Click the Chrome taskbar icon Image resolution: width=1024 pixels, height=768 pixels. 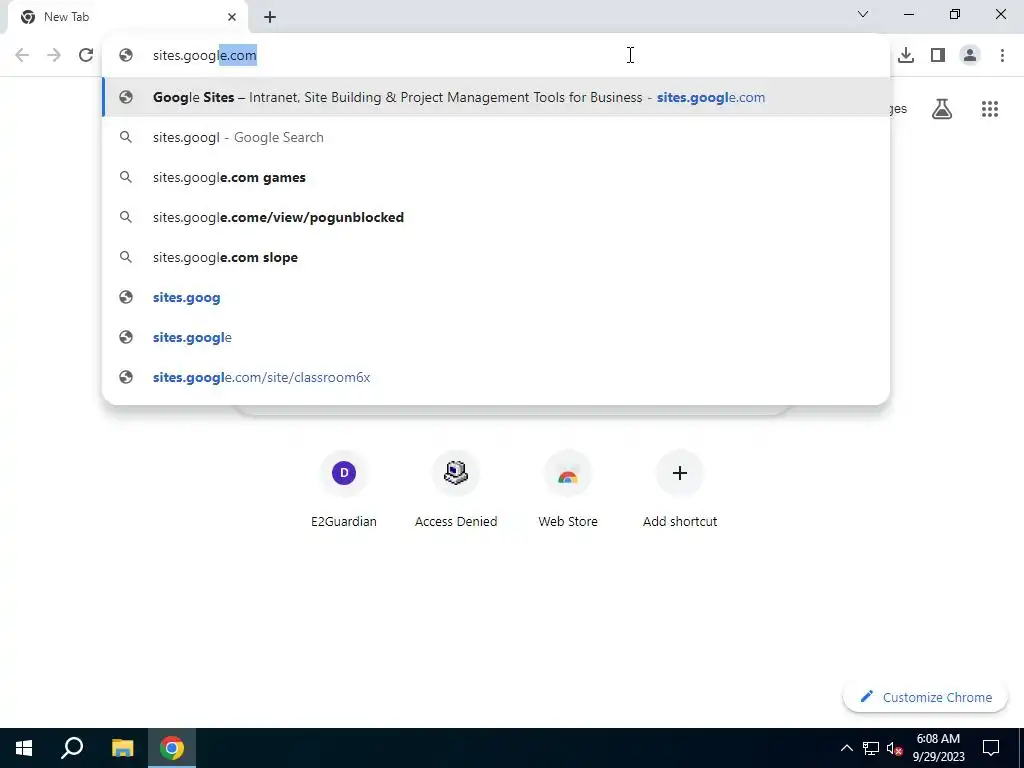tap(172, 748)
